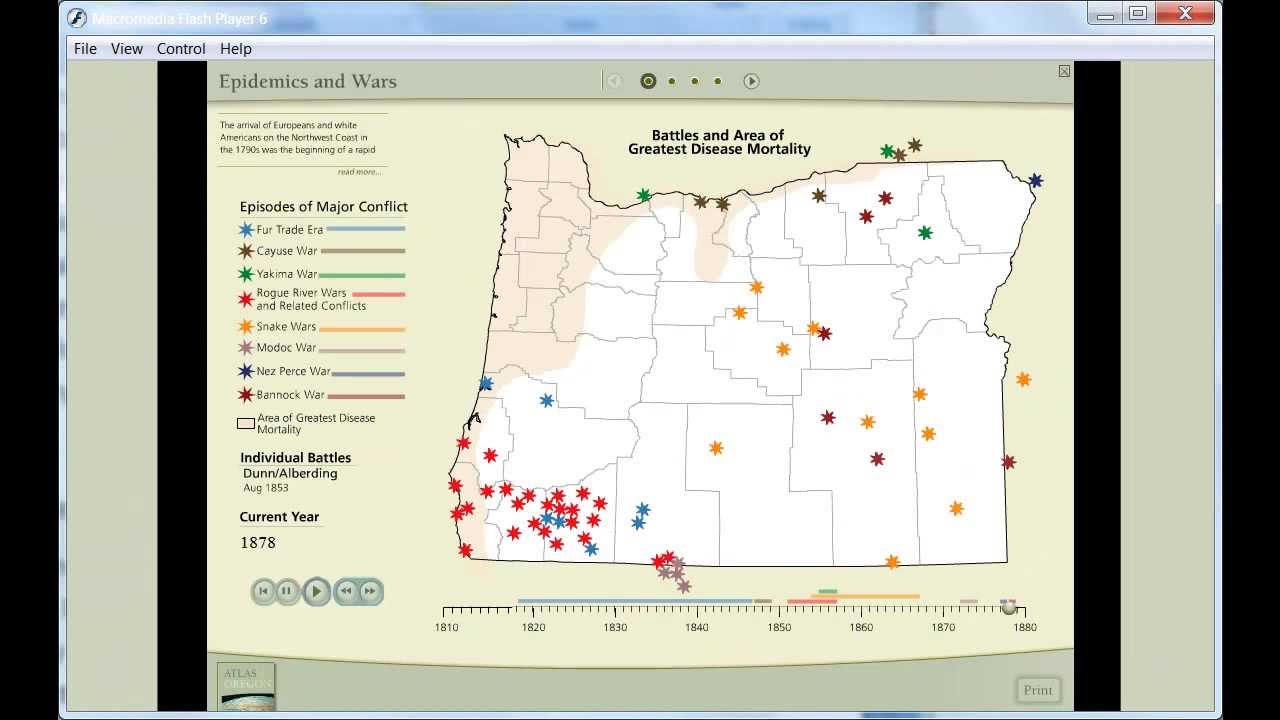Open the Control menu

(x=181, y=48)
